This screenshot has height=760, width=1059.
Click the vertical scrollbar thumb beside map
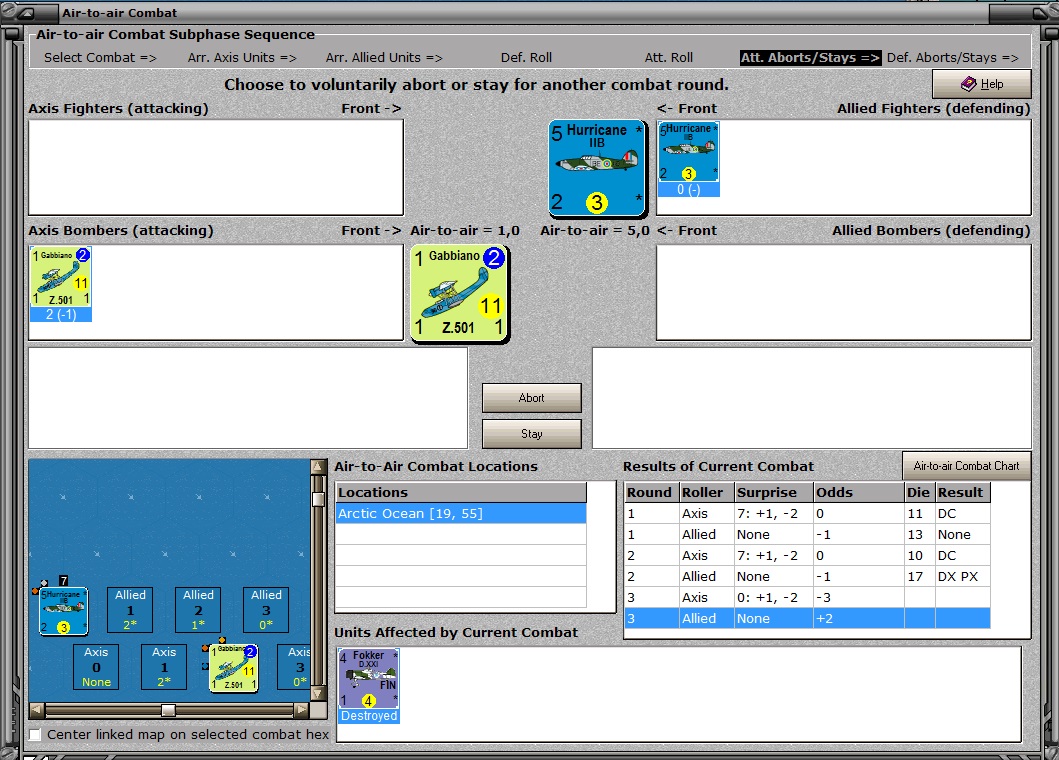click(x=318, y=499)
